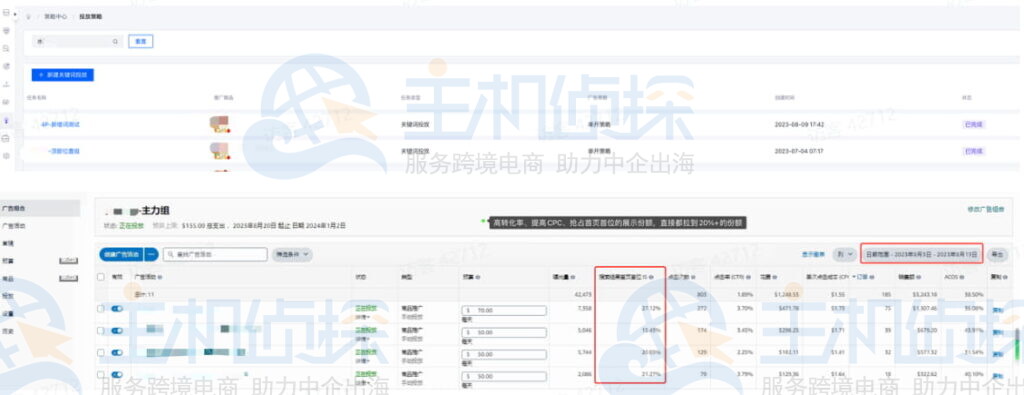Open the product thumbnail in the 顶部位置组 row

[x=219, y=151]
